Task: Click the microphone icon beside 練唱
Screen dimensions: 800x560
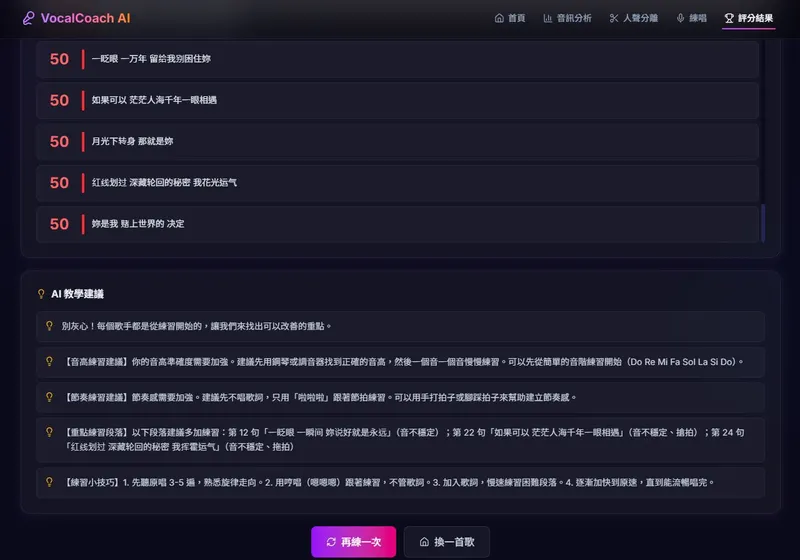Action: click(680, 18)
